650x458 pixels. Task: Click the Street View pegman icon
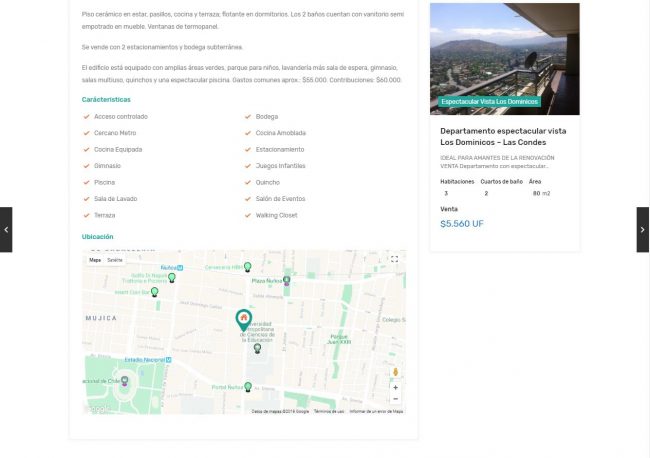[x=395, y=372]
